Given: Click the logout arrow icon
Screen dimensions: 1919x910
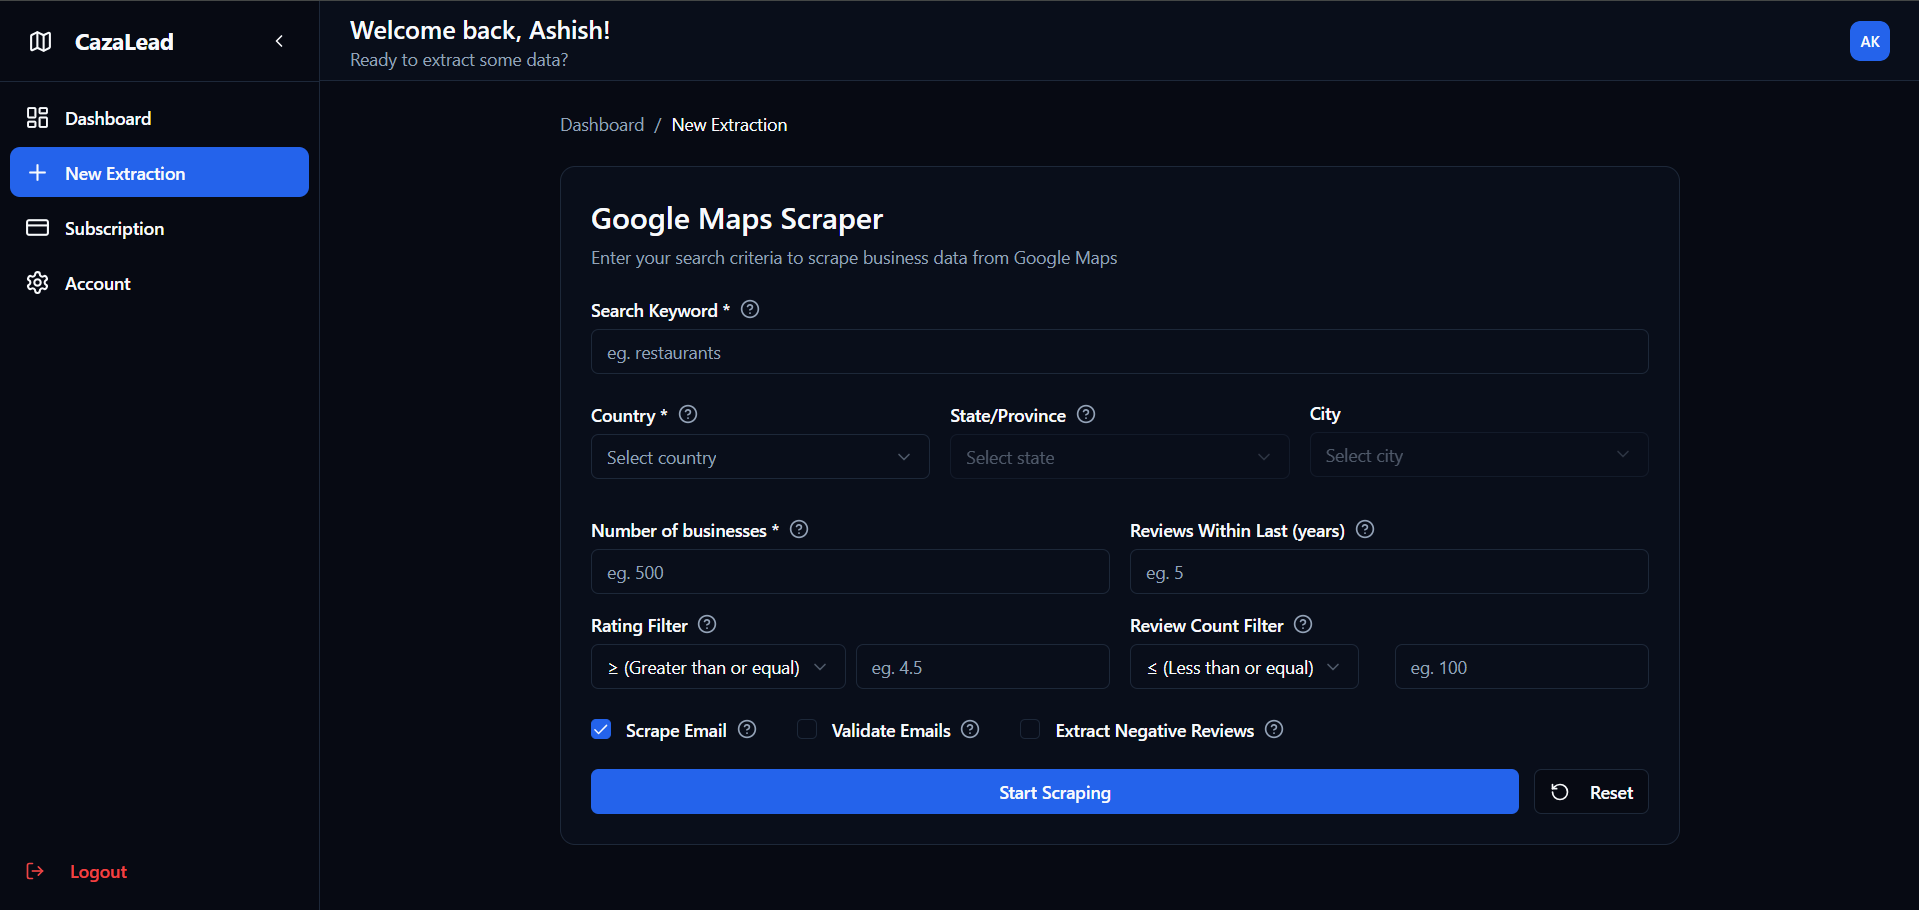Looking at the screenshot, I should (x=36, y=871).
